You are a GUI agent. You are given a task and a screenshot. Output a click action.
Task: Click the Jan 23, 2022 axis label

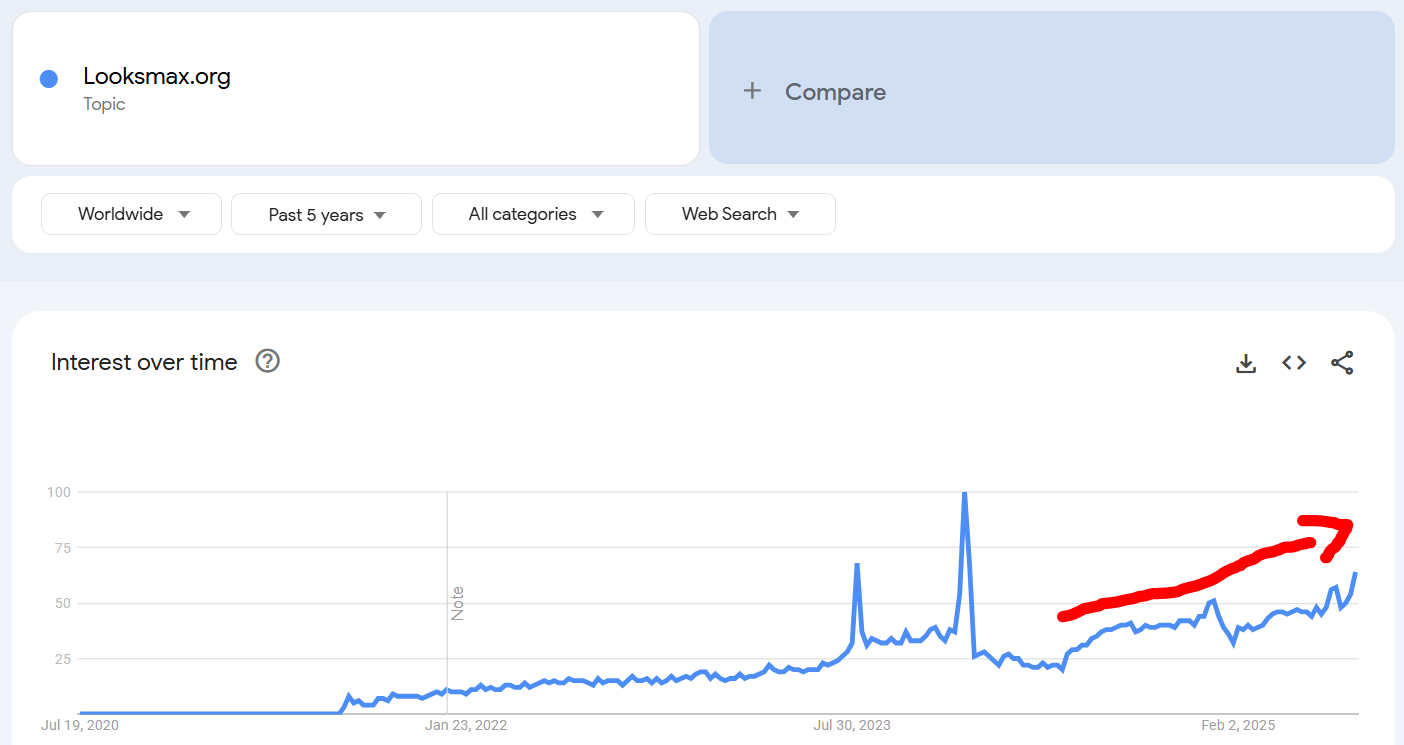[466, 725]
